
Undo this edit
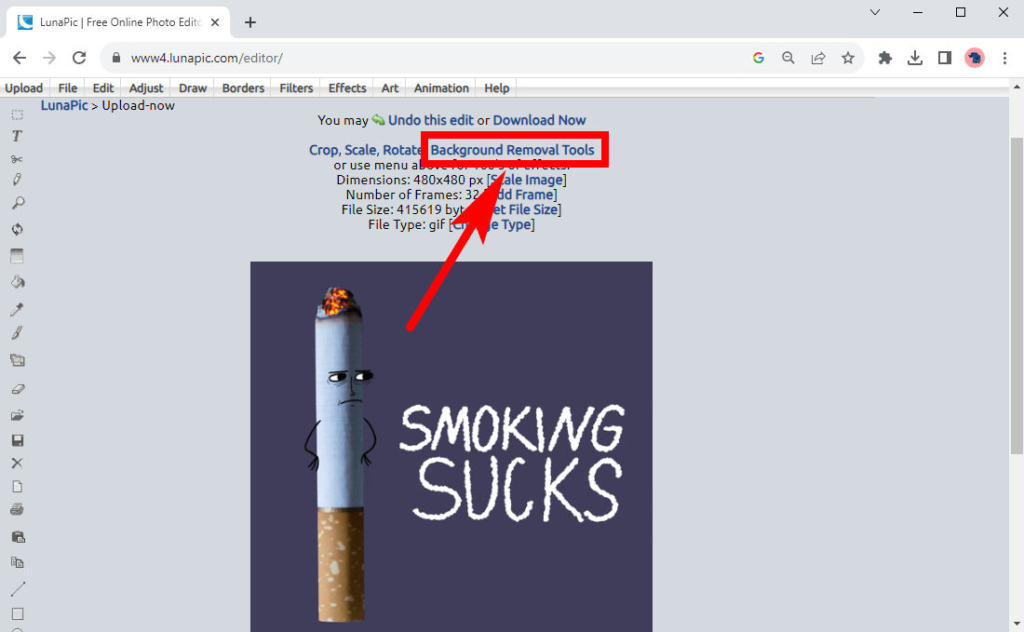(x=432, y=119)
